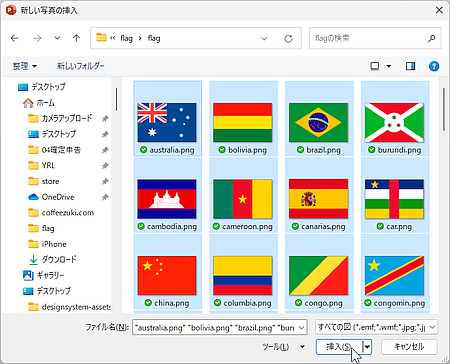Viewport: 450px width, 364px height.
Task: Select car.png thumbnail
Action: (x=394, y=195)
